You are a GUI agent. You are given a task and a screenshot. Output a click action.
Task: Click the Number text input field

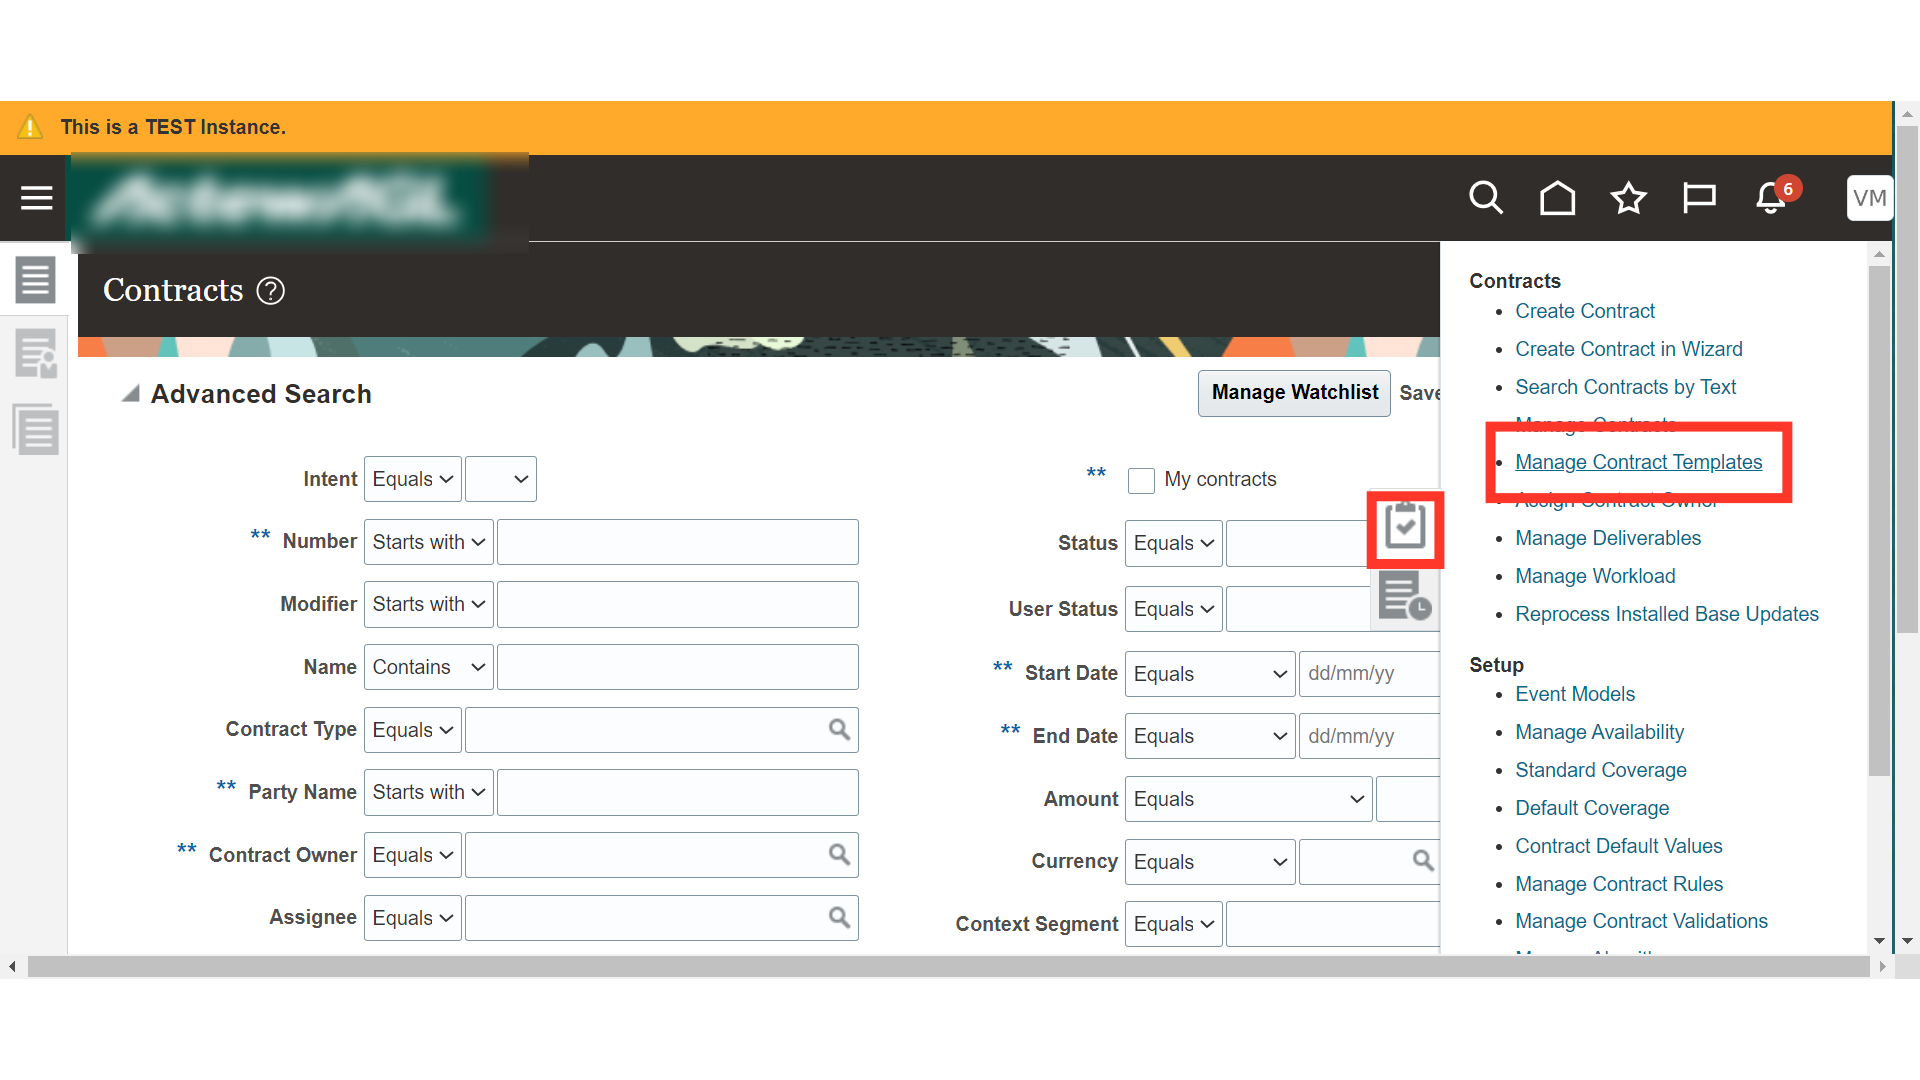coord(678,542)
